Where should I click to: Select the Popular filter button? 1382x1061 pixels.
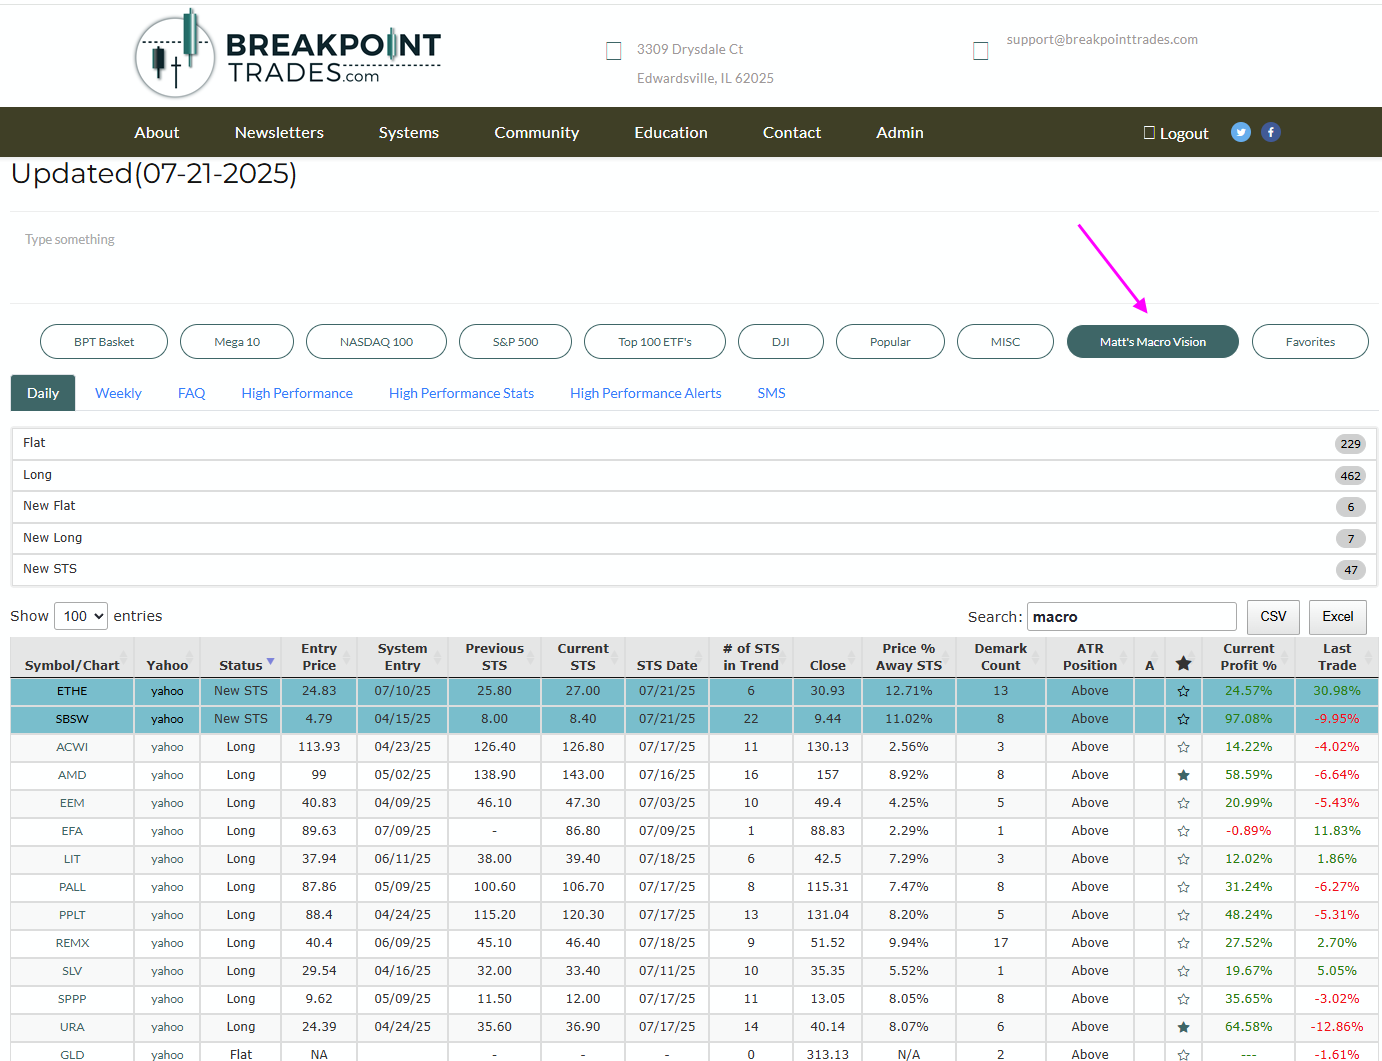[890, 341]
